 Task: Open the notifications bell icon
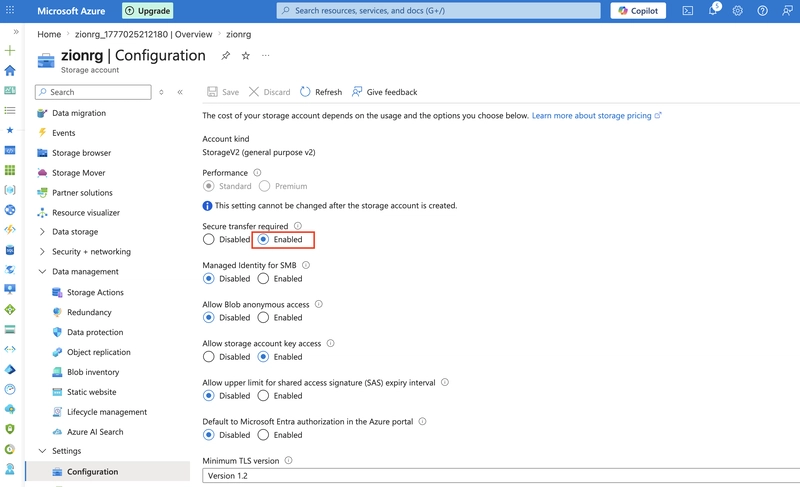click(713, 10)
